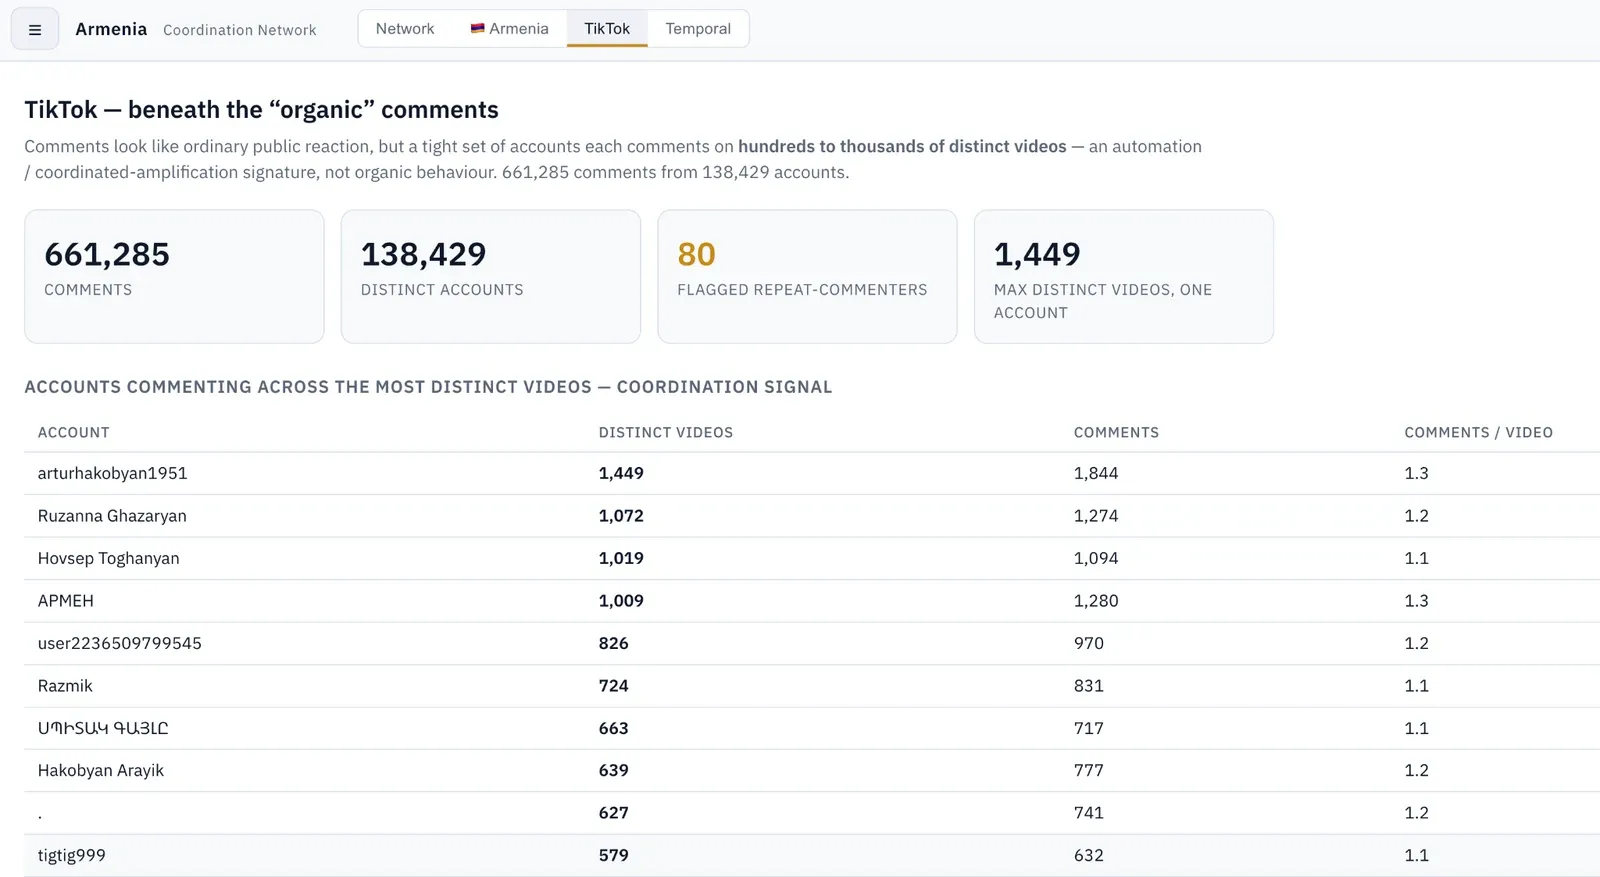Screen dimensions: 1600x877
Task: Click the COMMENTS / VIDEO column header
Action: pyautogui.click(x=1478, y=432)
